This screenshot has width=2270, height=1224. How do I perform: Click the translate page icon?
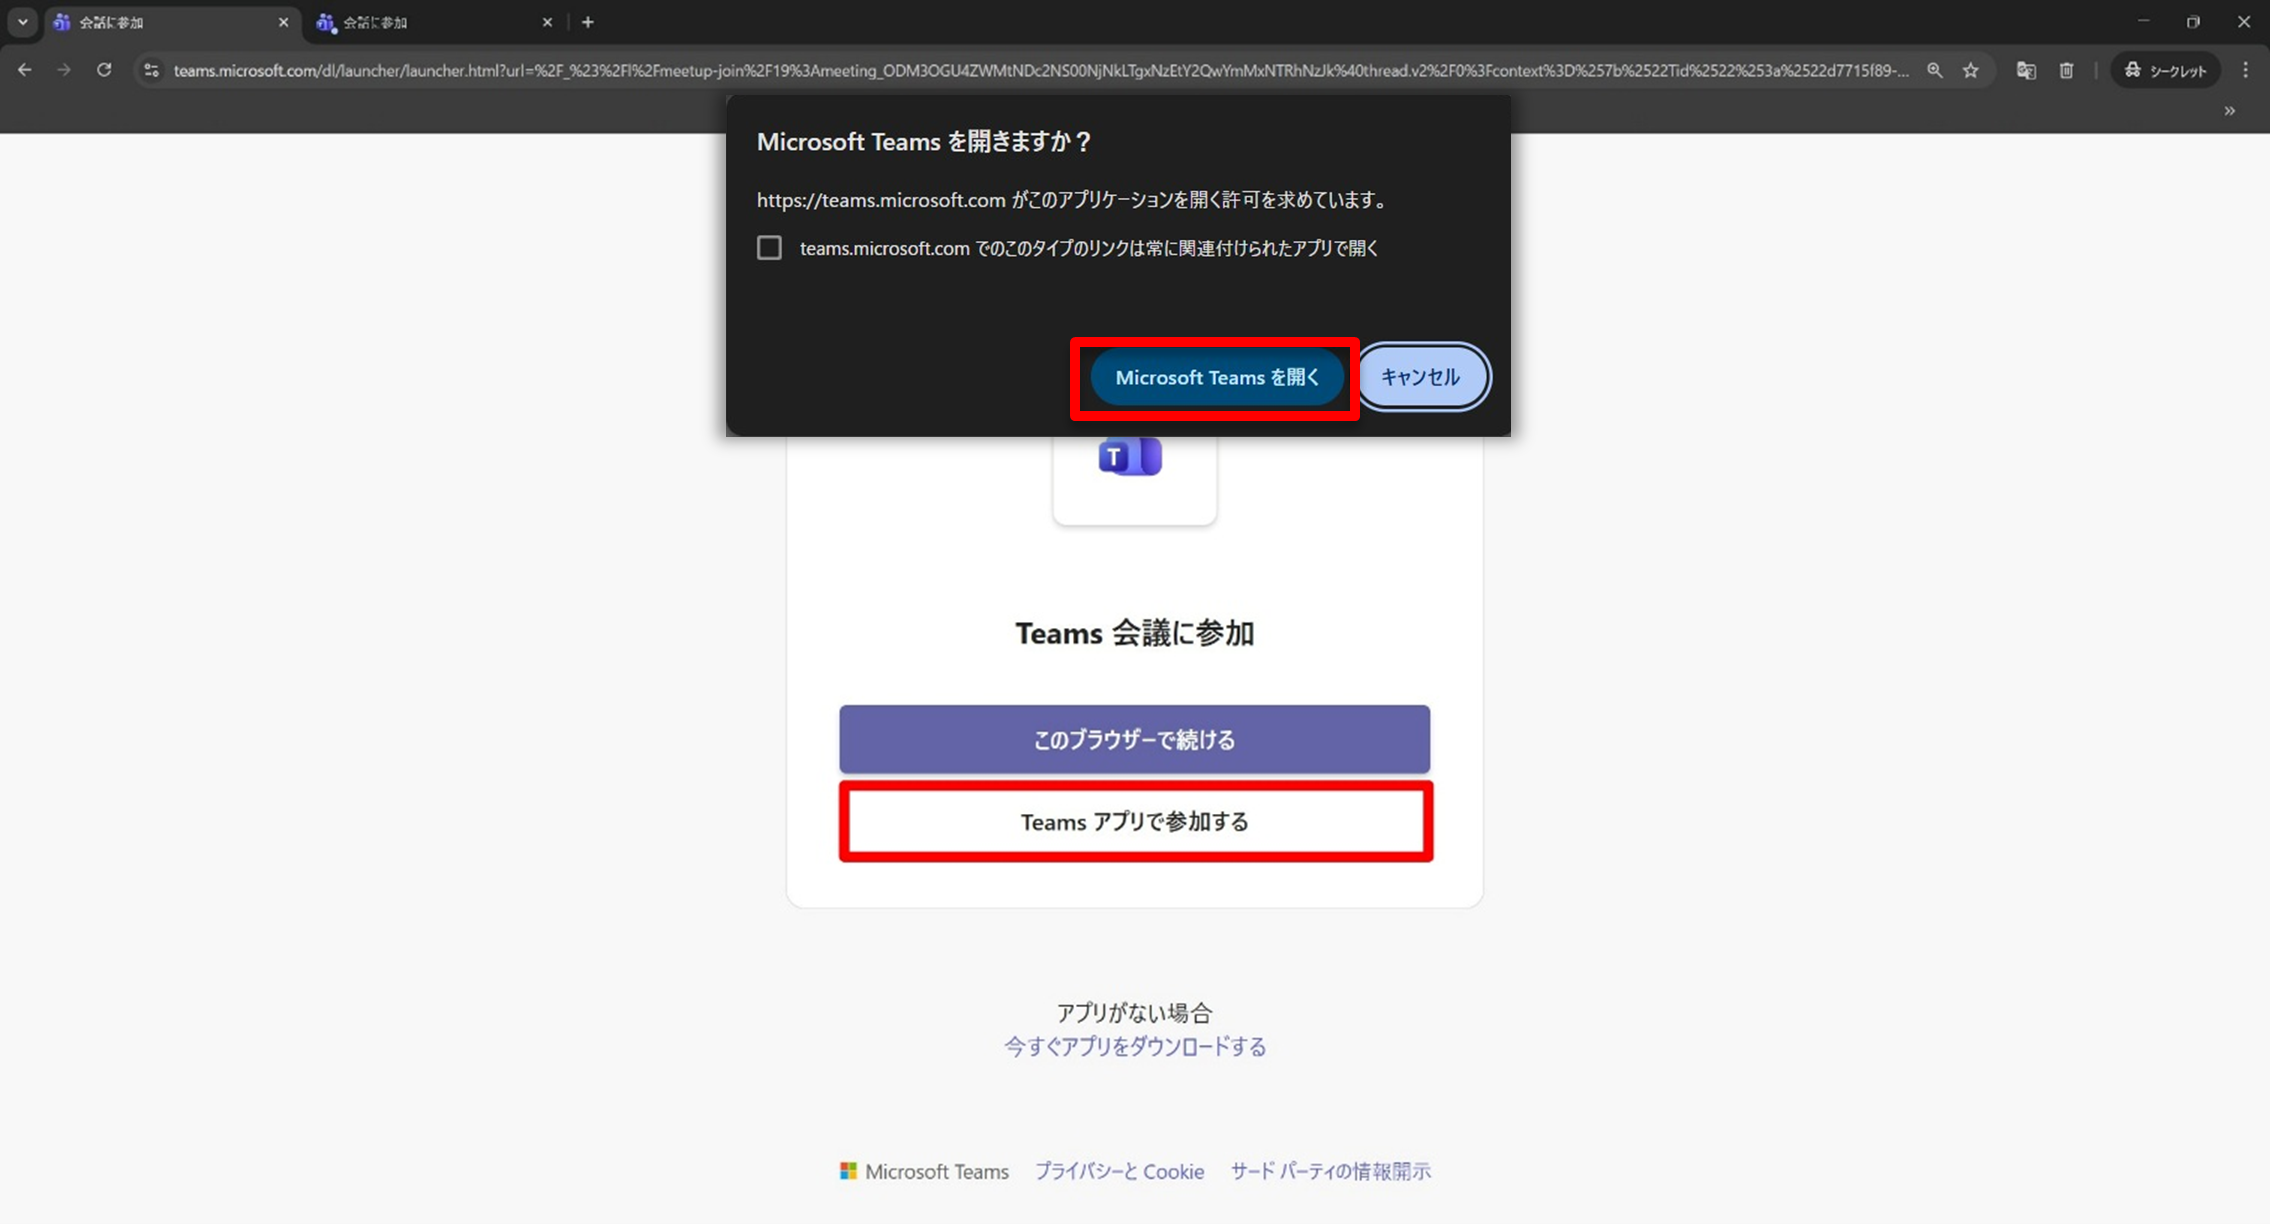click(x=2026, y=70)
